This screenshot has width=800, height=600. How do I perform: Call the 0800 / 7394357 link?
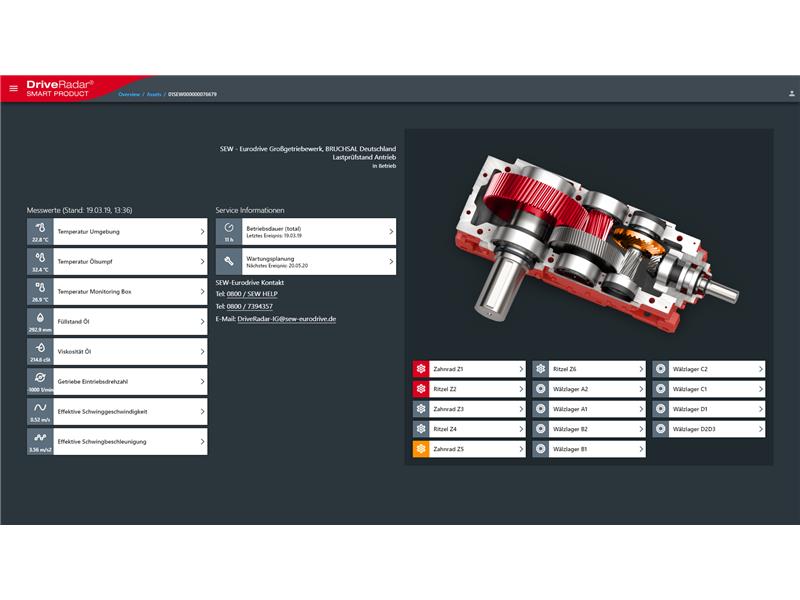pos(249,306)
